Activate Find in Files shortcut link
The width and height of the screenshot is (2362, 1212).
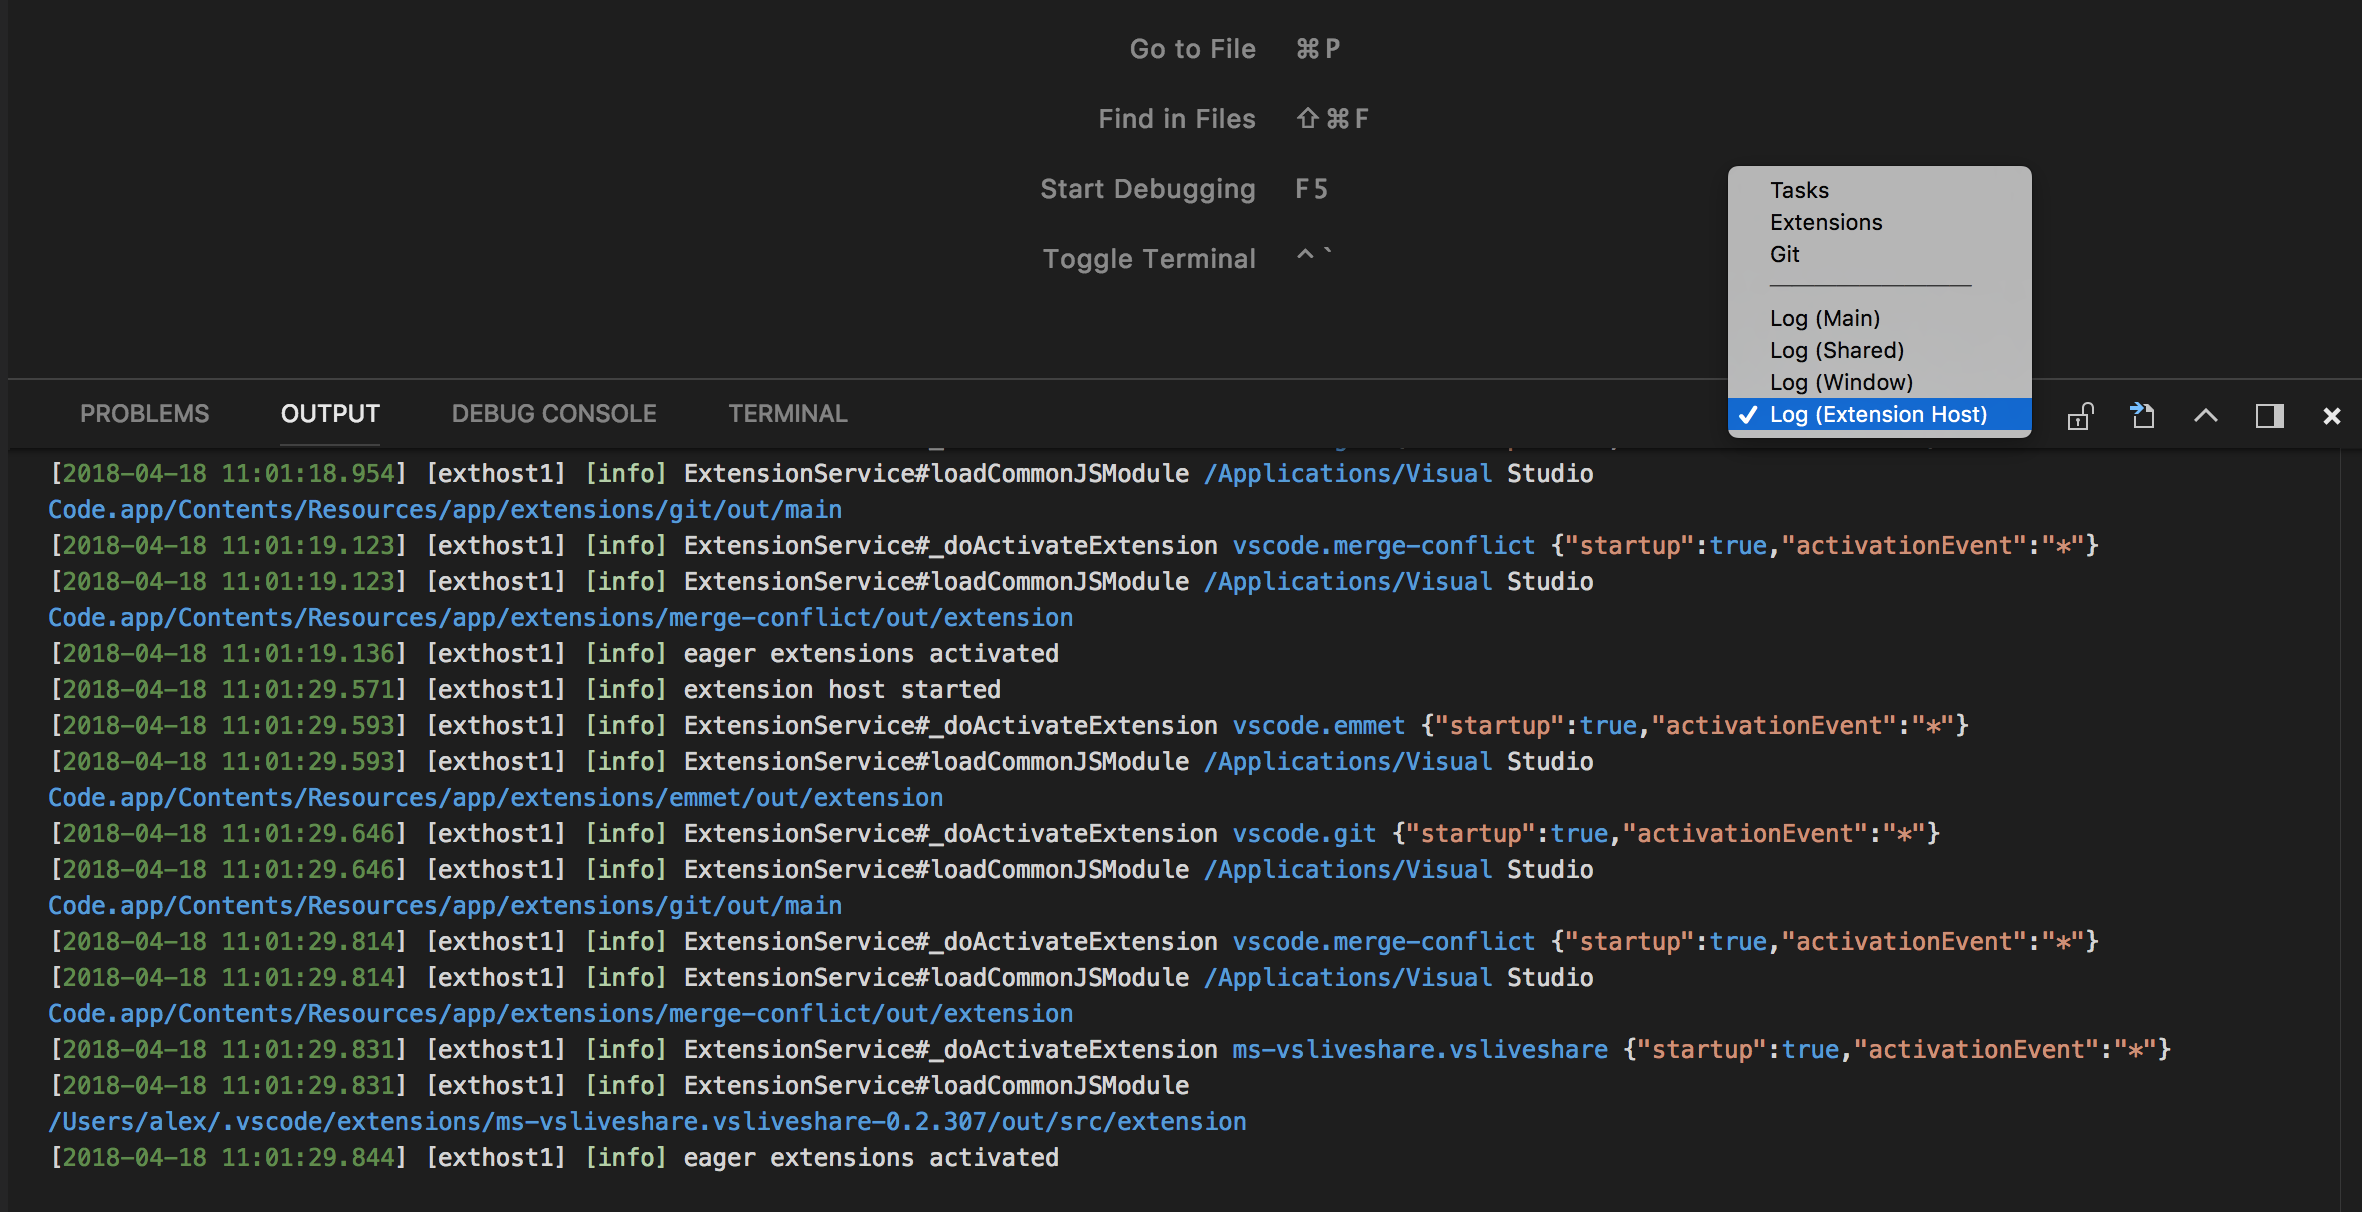pos(1176,118)
